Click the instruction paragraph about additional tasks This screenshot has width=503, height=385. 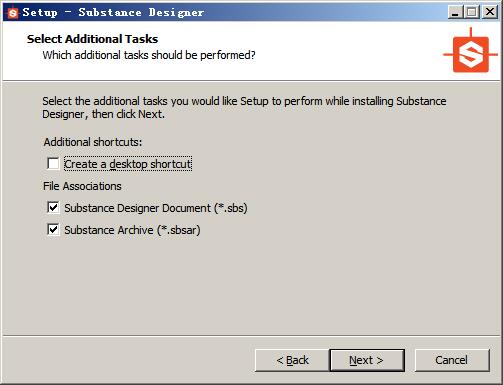(x=244, y=107)
